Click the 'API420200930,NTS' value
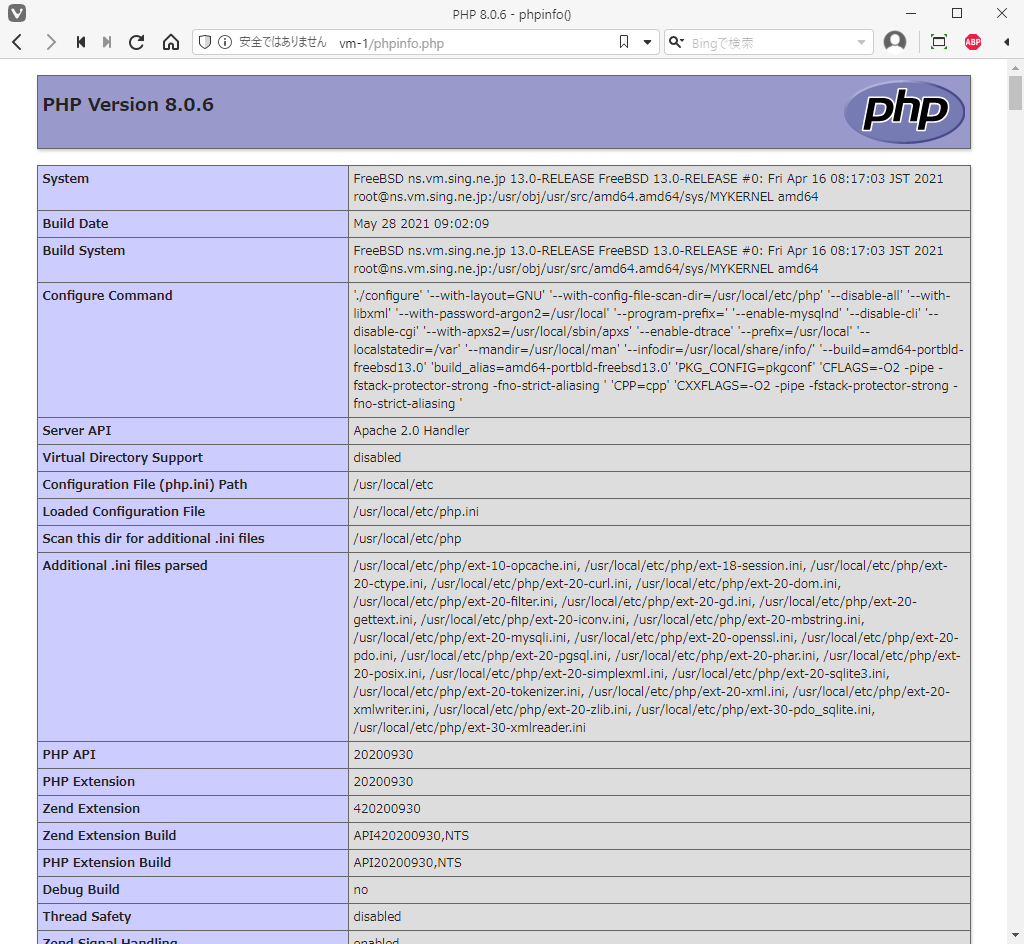Viewport: 1024px width, 944px height. [411, 836]
